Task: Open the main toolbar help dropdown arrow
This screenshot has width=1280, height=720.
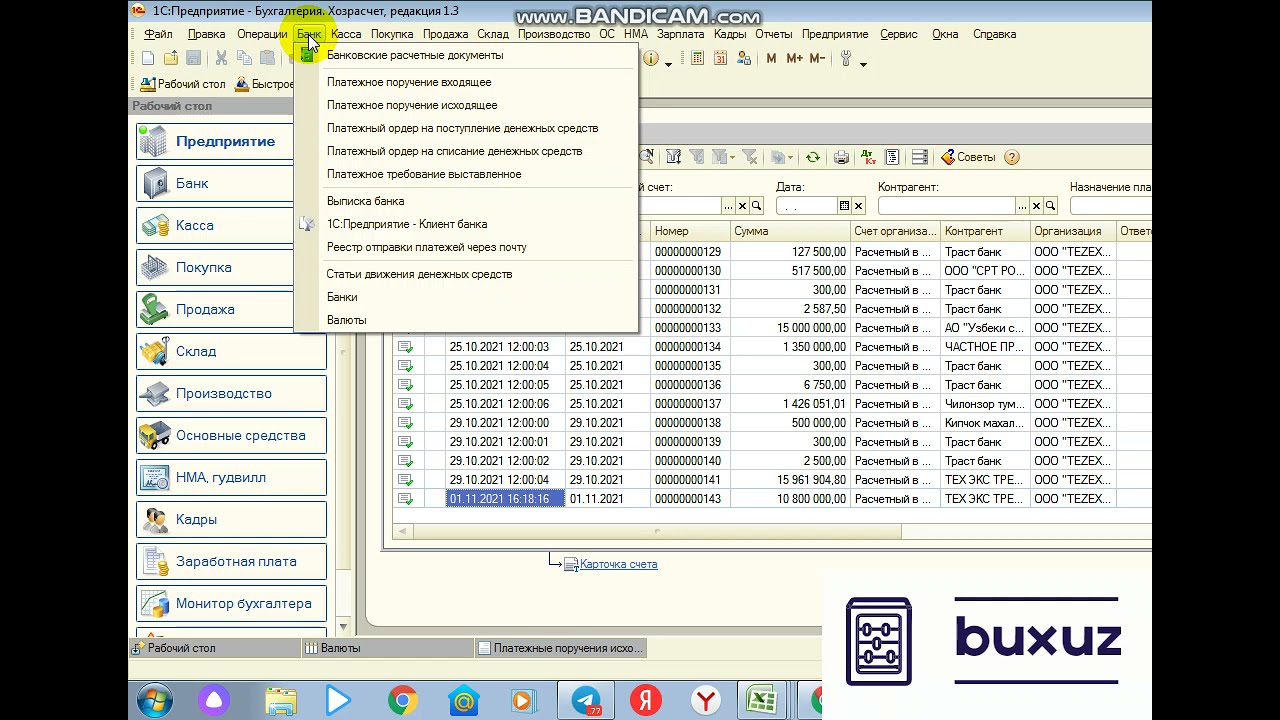Action: (668, 63)
